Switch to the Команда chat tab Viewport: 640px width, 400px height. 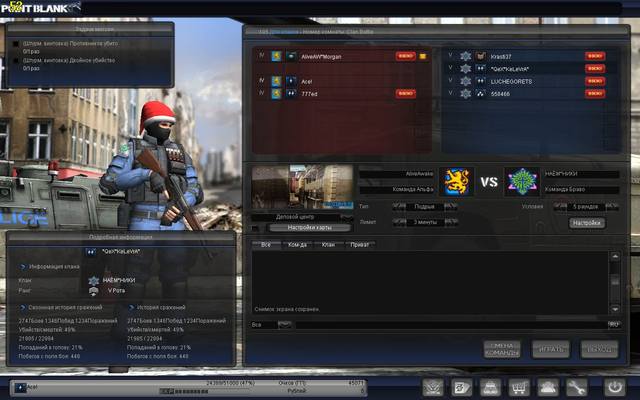pyautogui.click(x=297, y=245)
